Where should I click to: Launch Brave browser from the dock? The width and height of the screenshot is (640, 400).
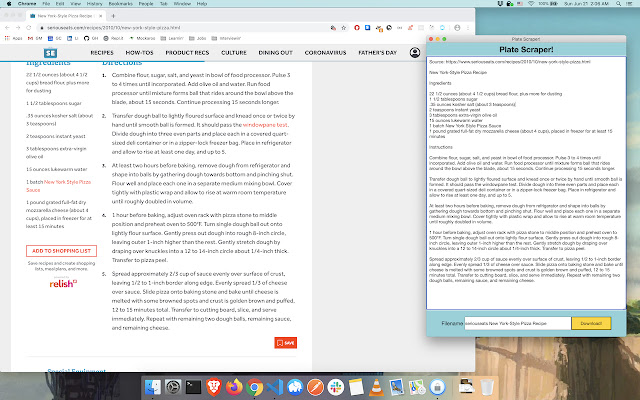(213, 387)
